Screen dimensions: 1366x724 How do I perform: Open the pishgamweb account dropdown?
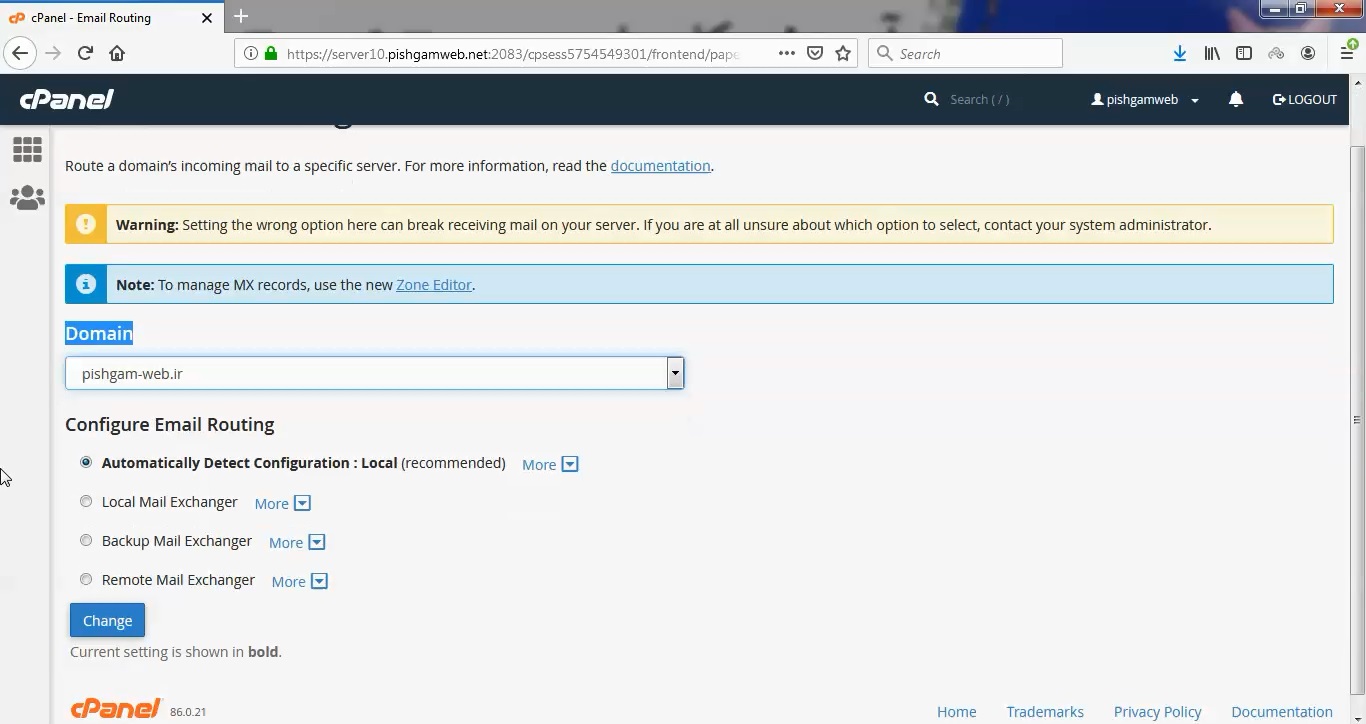pyautogui.click(x=1143, y=99)
